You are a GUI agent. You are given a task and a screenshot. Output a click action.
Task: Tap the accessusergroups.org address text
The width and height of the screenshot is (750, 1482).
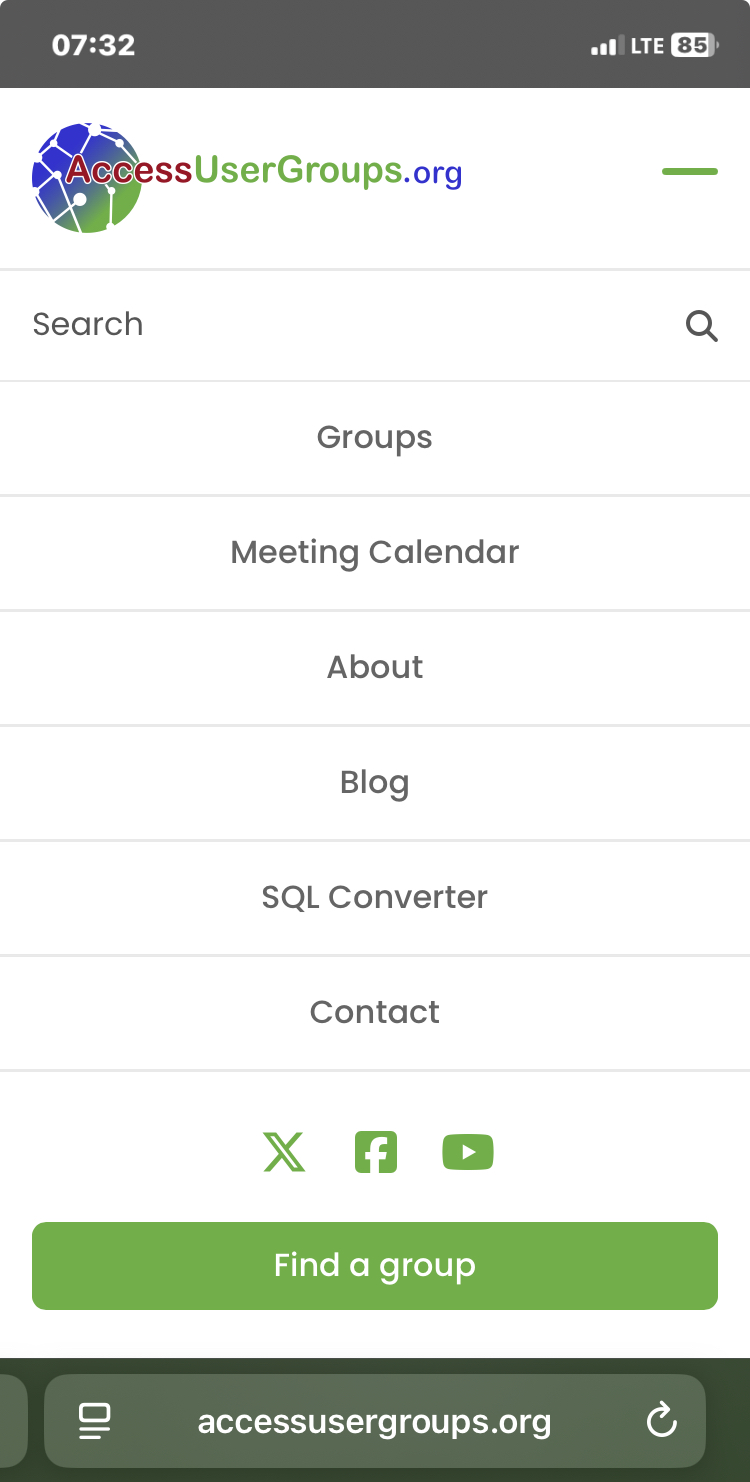coord(374,1421)
